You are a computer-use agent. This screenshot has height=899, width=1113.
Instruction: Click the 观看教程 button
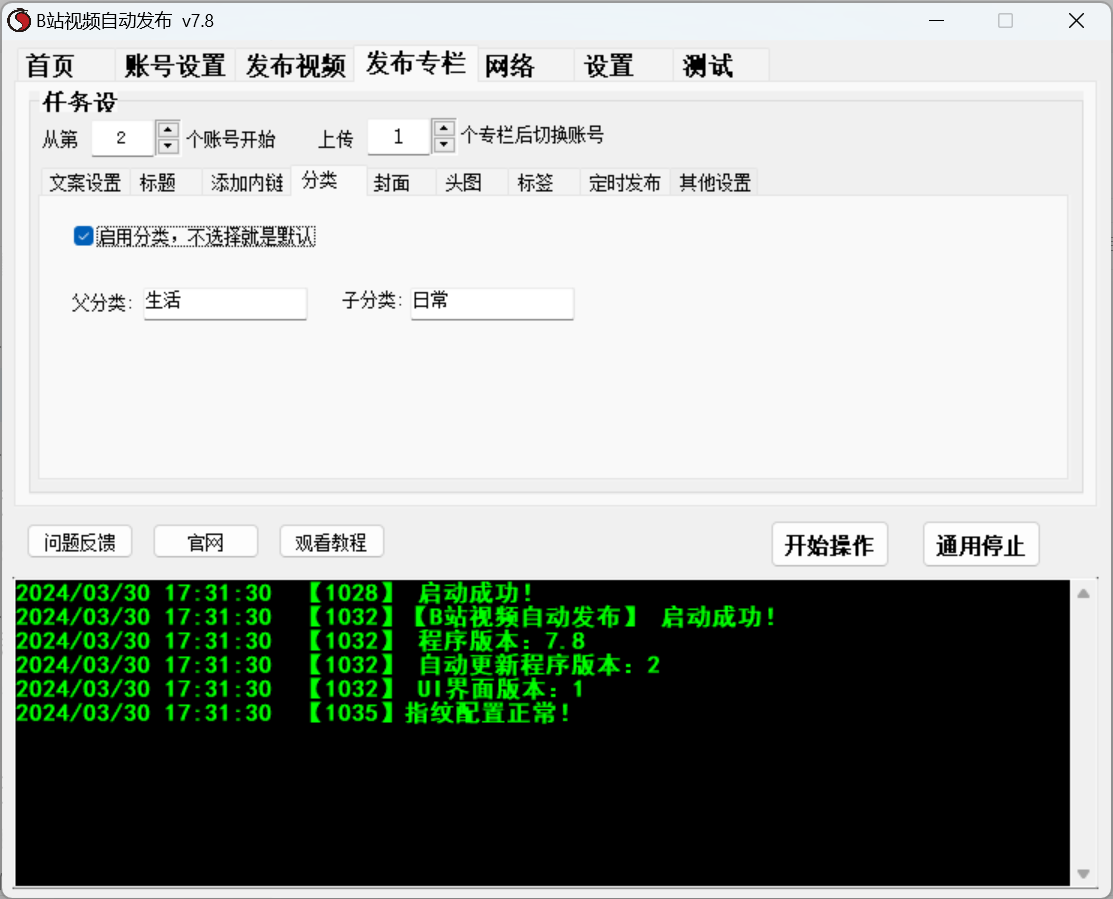(x=331, y=542)
